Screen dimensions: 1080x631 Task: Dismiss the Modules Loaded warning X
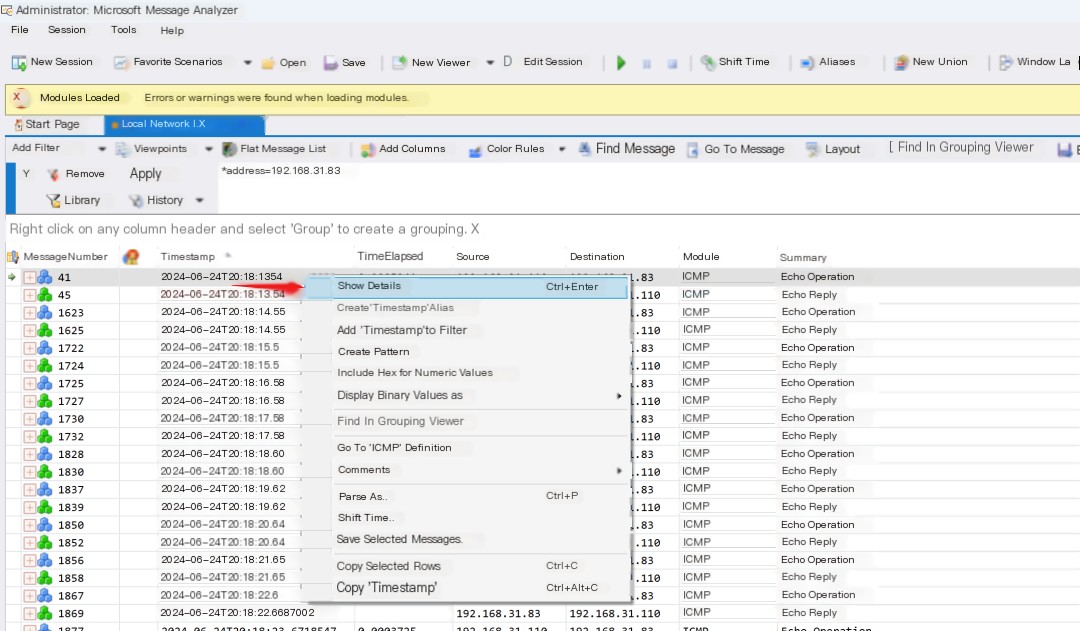pyautogui.click(x=17, y=97)
